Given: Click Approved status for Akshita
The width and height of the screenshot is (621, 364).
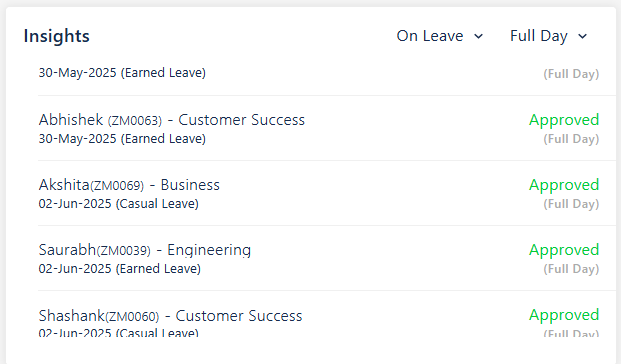Looking at the screenshot, I should (564, 185).
